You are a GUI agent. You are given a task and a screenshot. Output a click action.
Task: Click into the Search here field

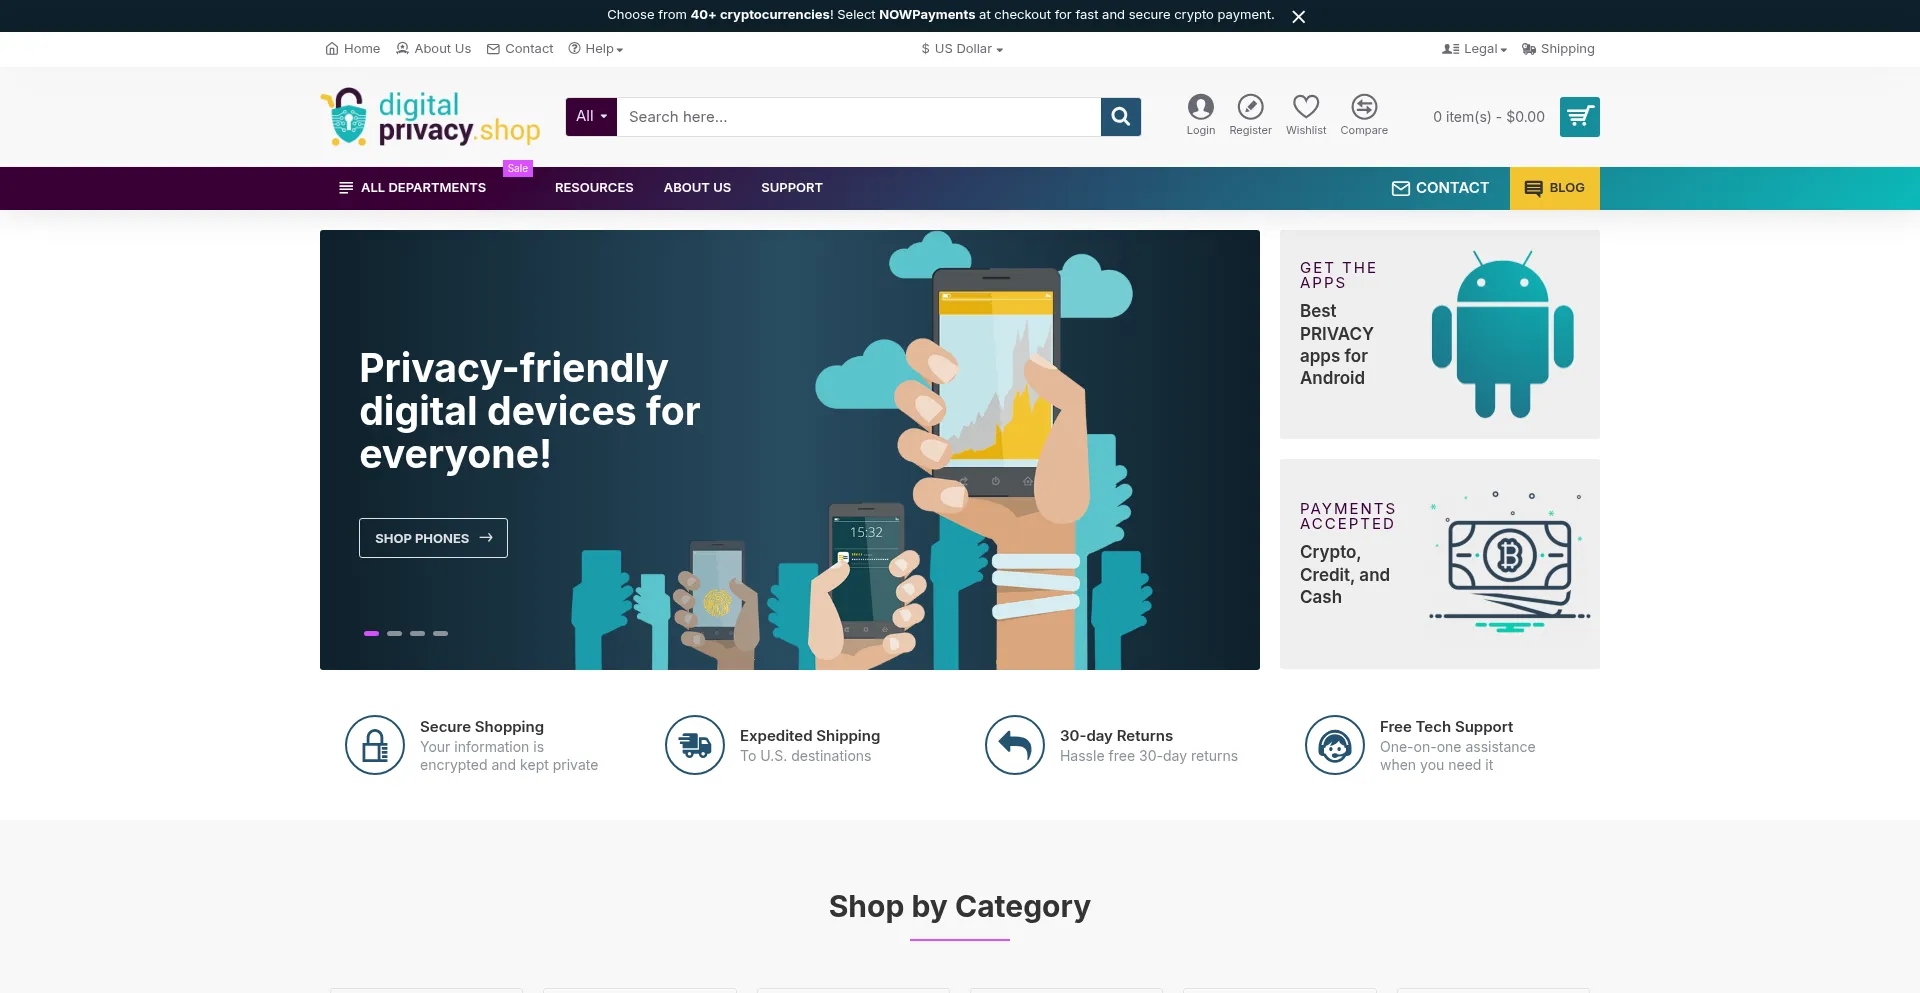point(858,117)
